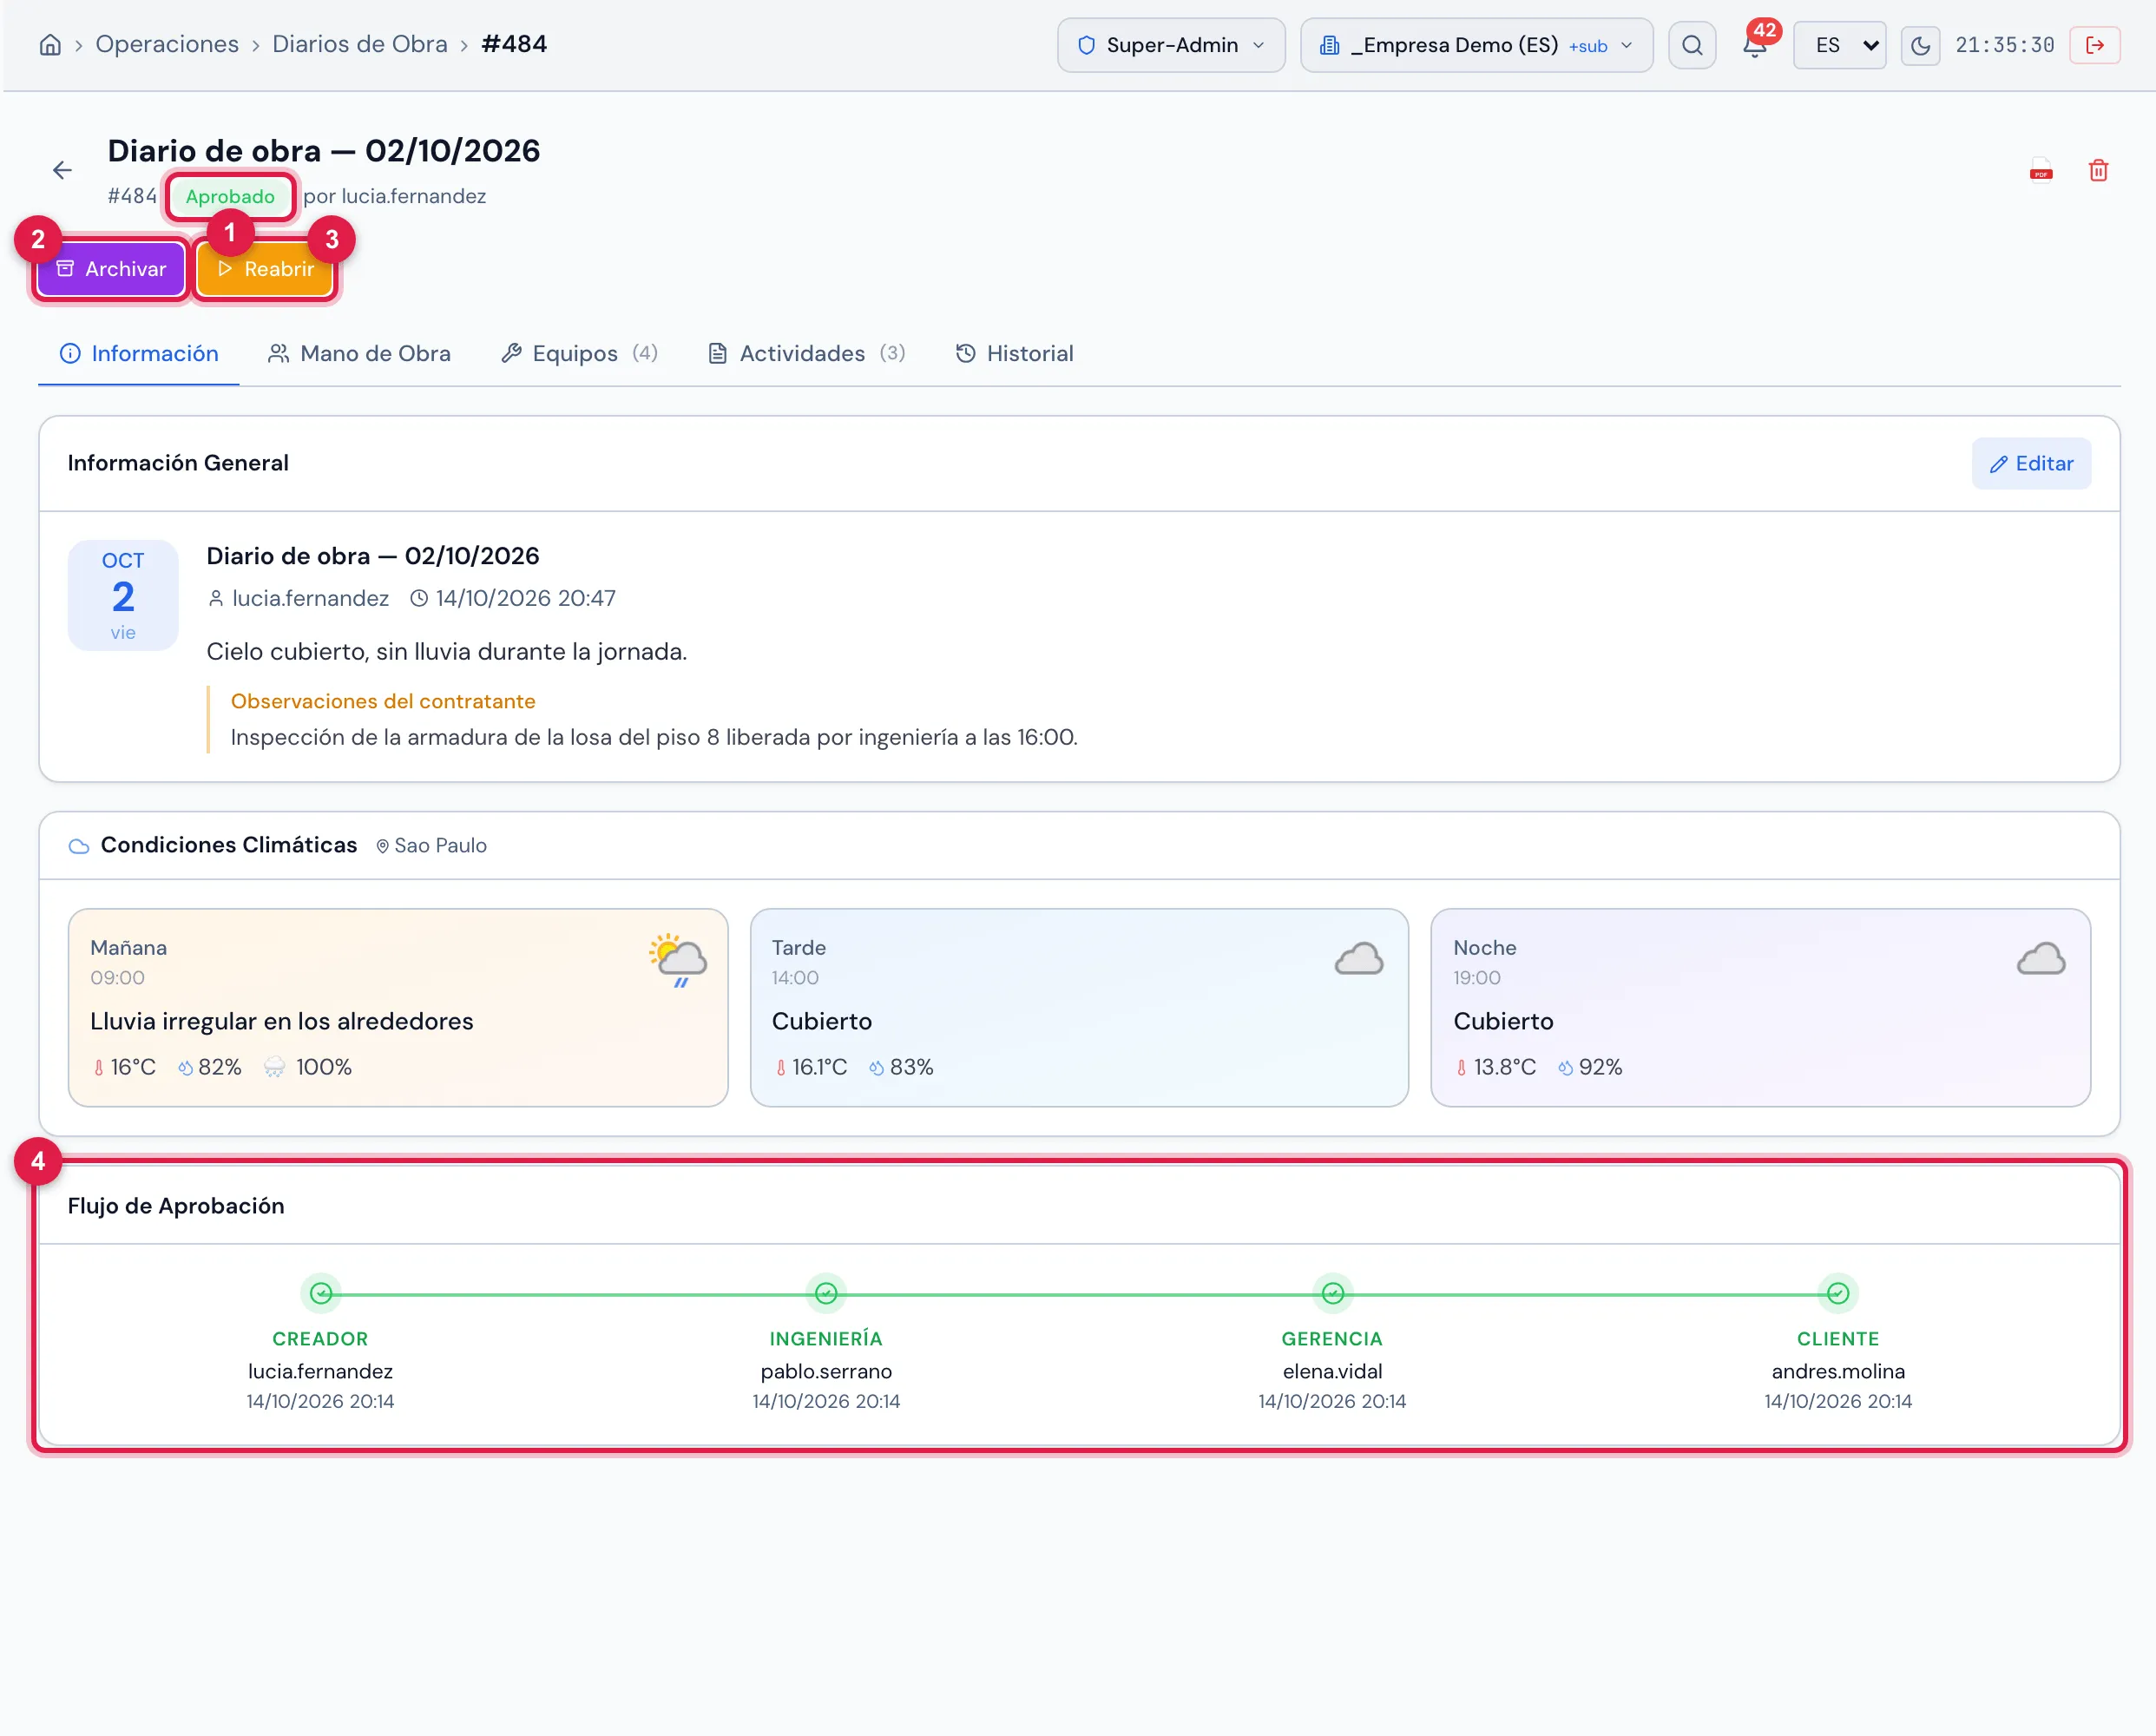
Task: Switch to the Información tab
Action: click(x=139, y=353)
